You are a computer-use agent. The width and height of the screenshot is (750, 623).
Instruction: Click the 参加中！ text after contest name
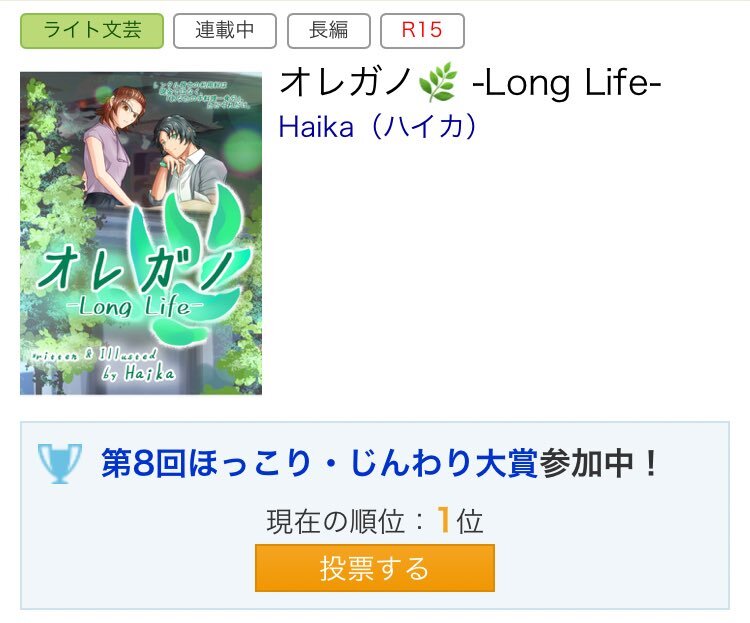tap(599, 463)
